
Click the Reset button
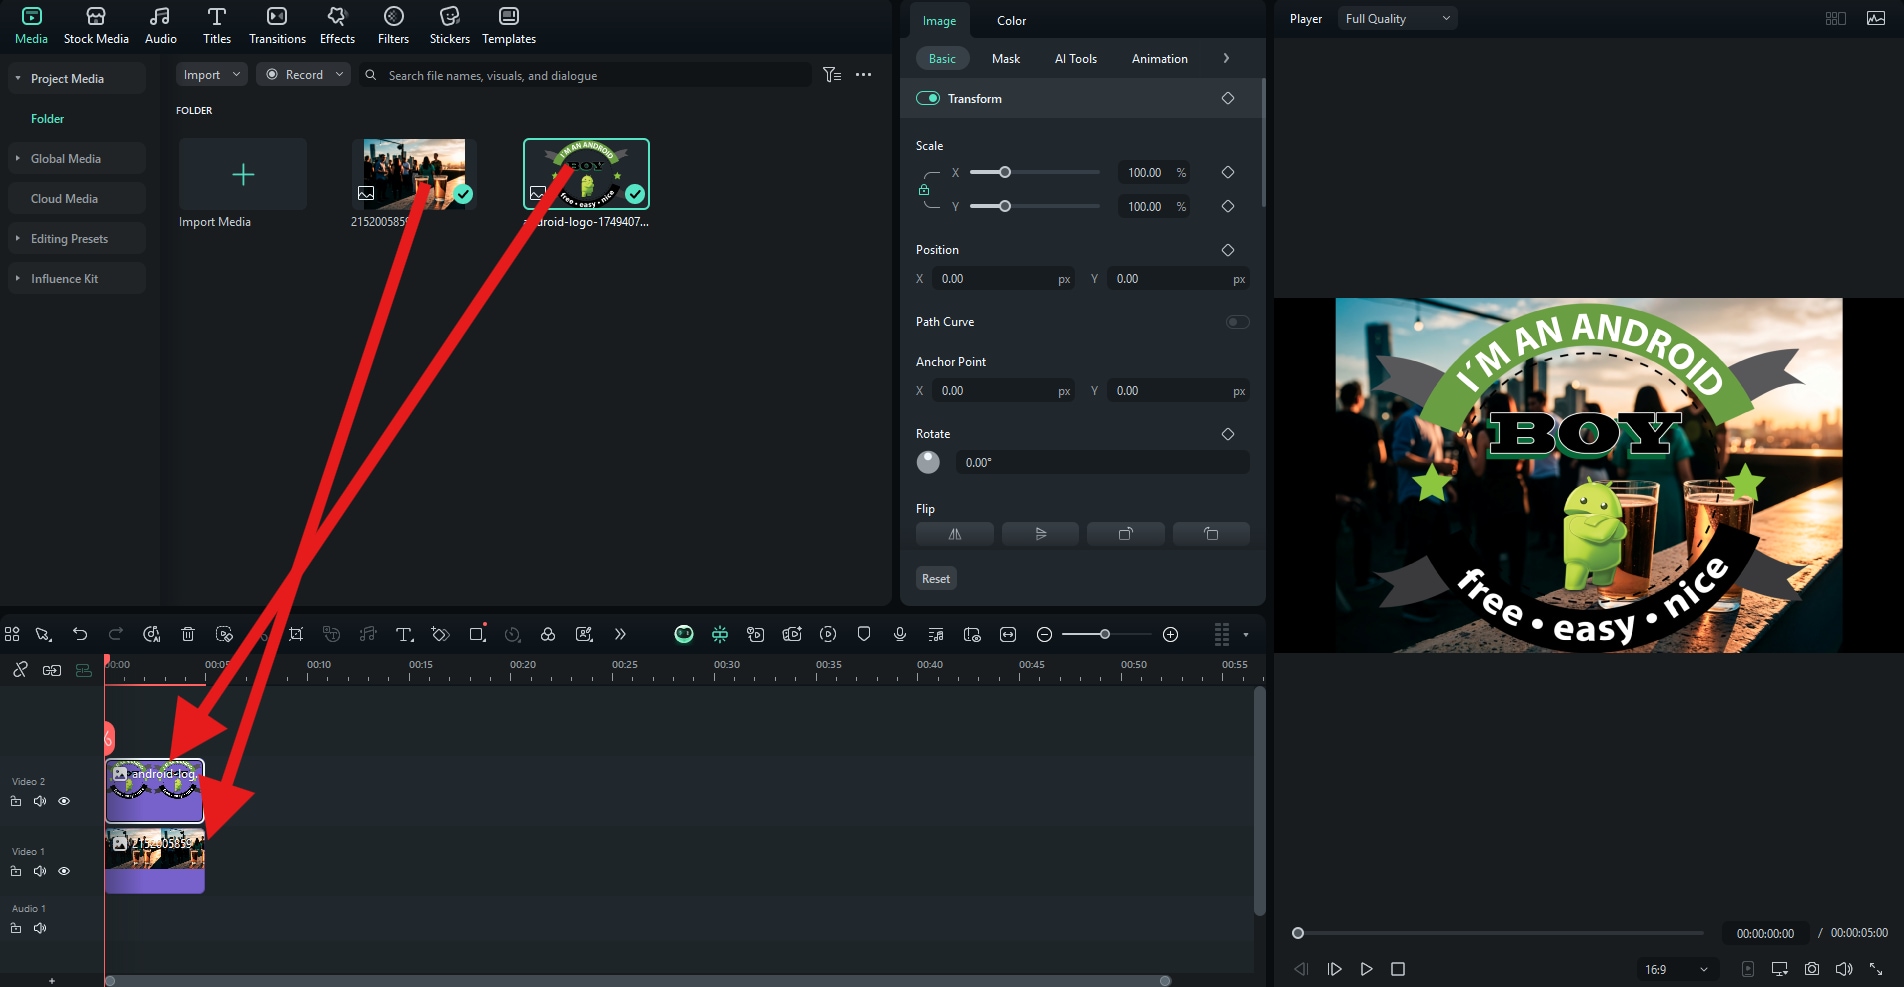(936, 578)
